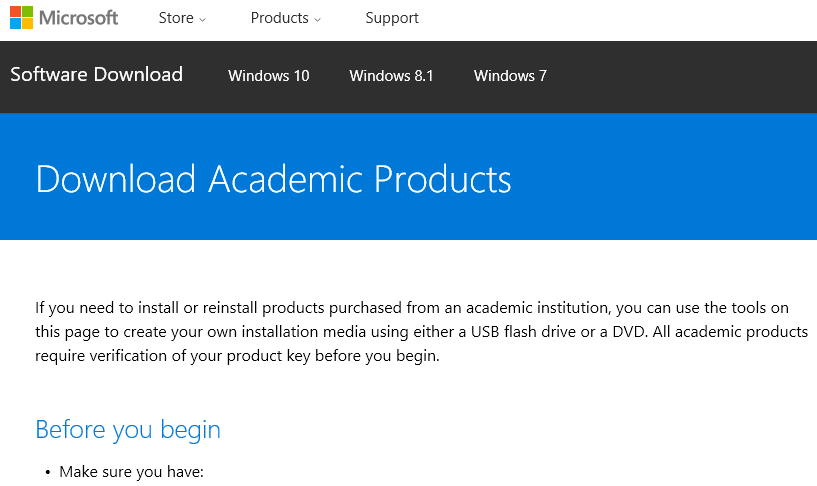Viewport: 817px width, 486px height.
Task: Click the Microsoft four-square logo
Action: click(21, 18)
